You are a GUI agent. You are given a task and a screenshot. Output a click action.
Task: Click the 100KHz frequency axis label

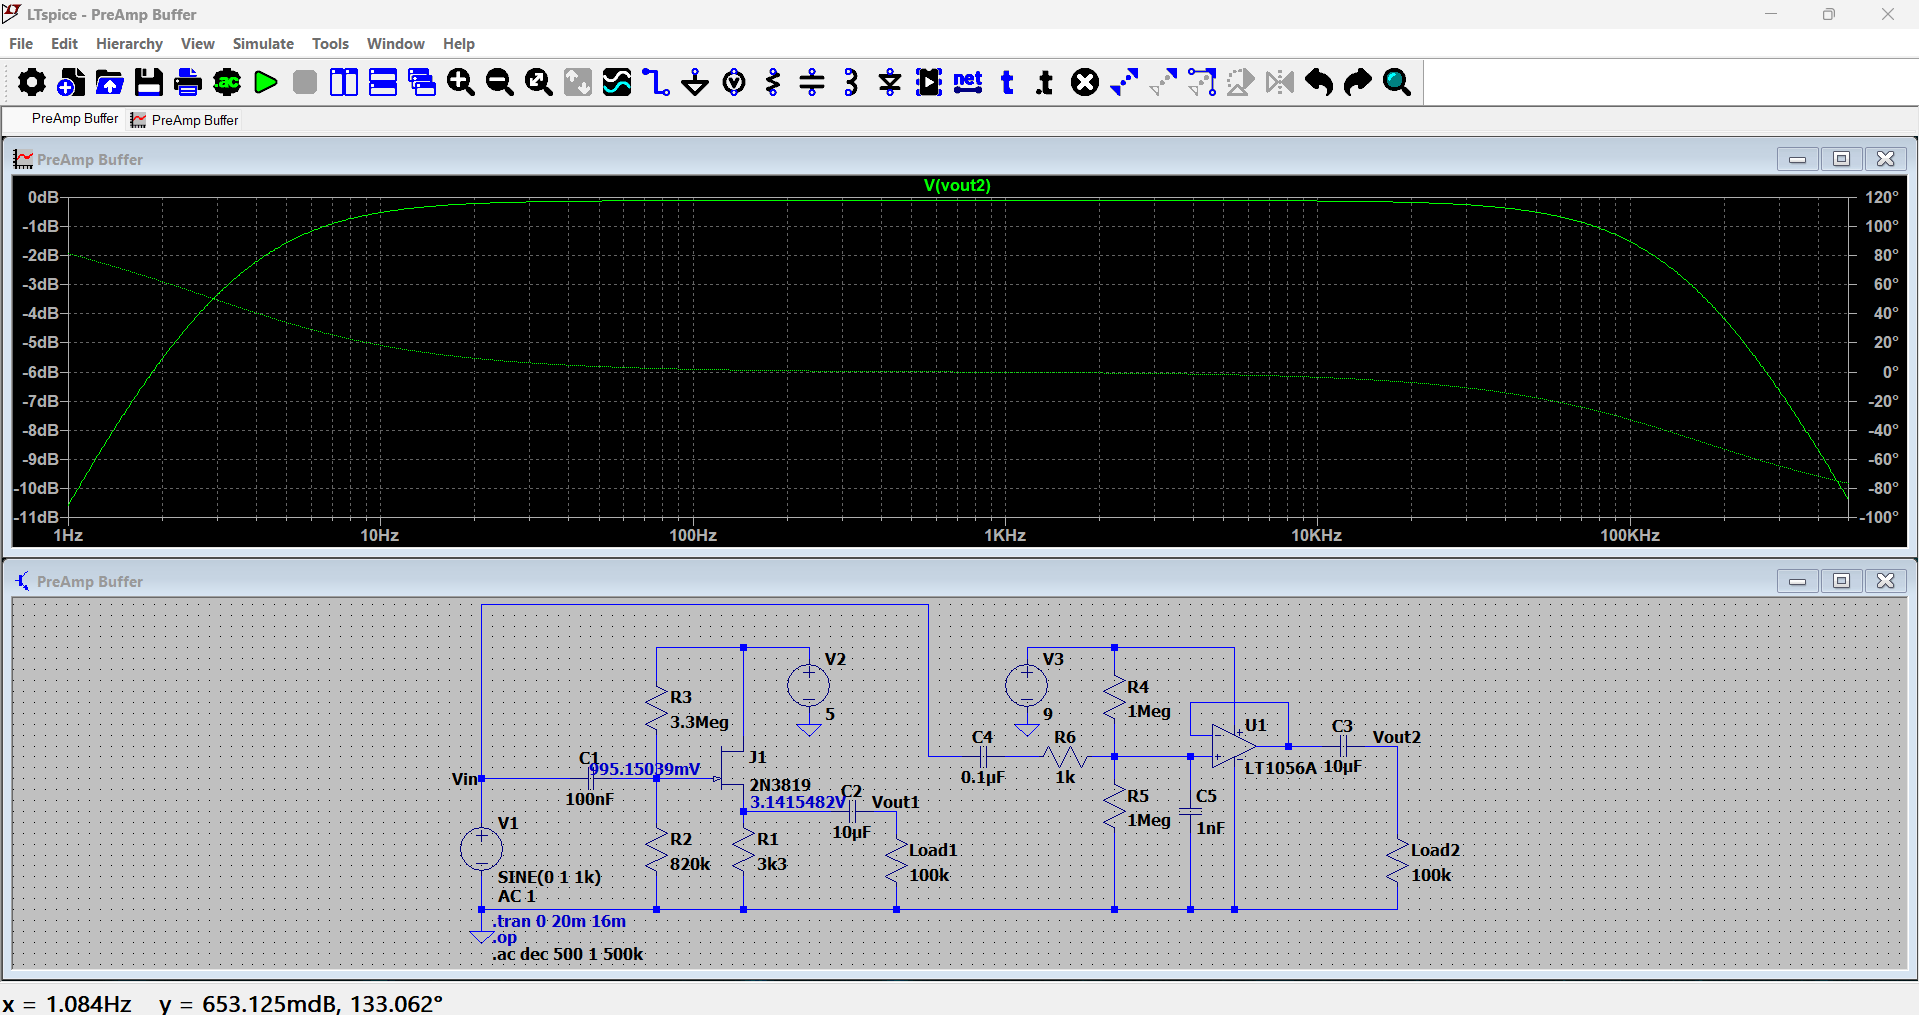click(x=1629, y=535)
